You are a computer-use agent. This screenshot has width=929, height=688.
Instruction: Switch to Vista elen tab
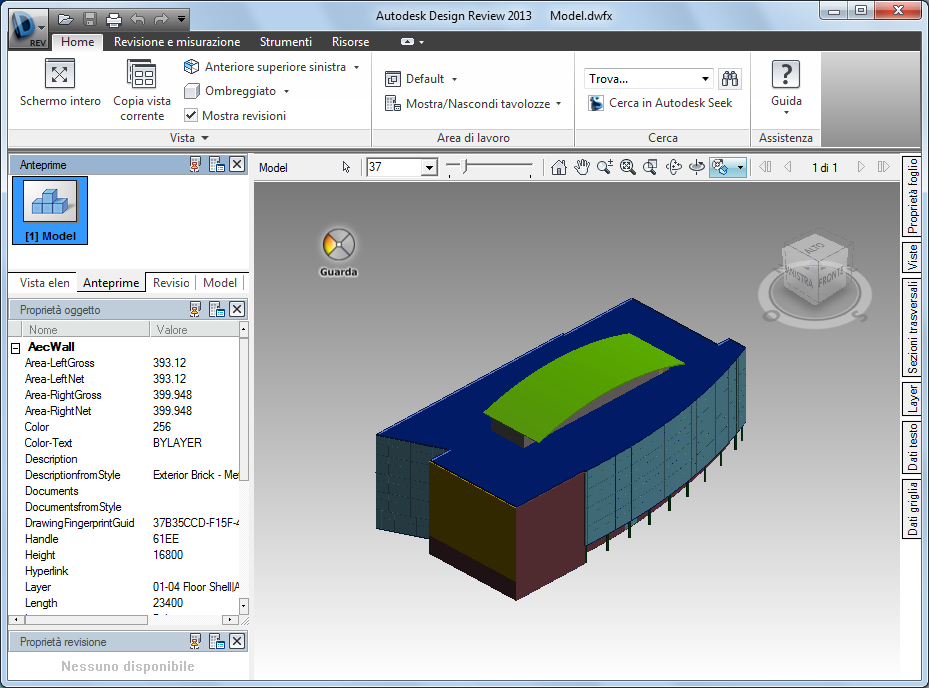click(x=44, y=283)
